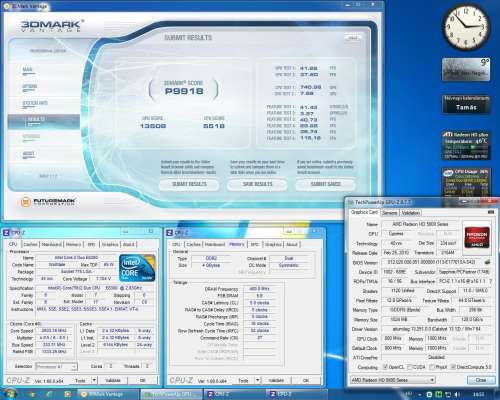Click the GPU-Z screenshot camera icon
The height and width of the screenshot is (400, 500).
(491, 212)
